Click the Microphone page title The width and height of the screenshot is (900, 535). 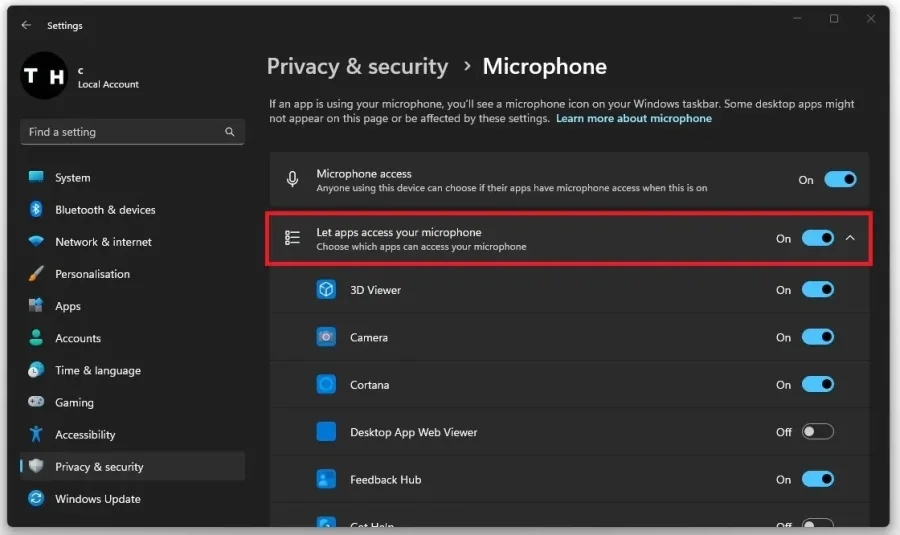tap(544, 67)
